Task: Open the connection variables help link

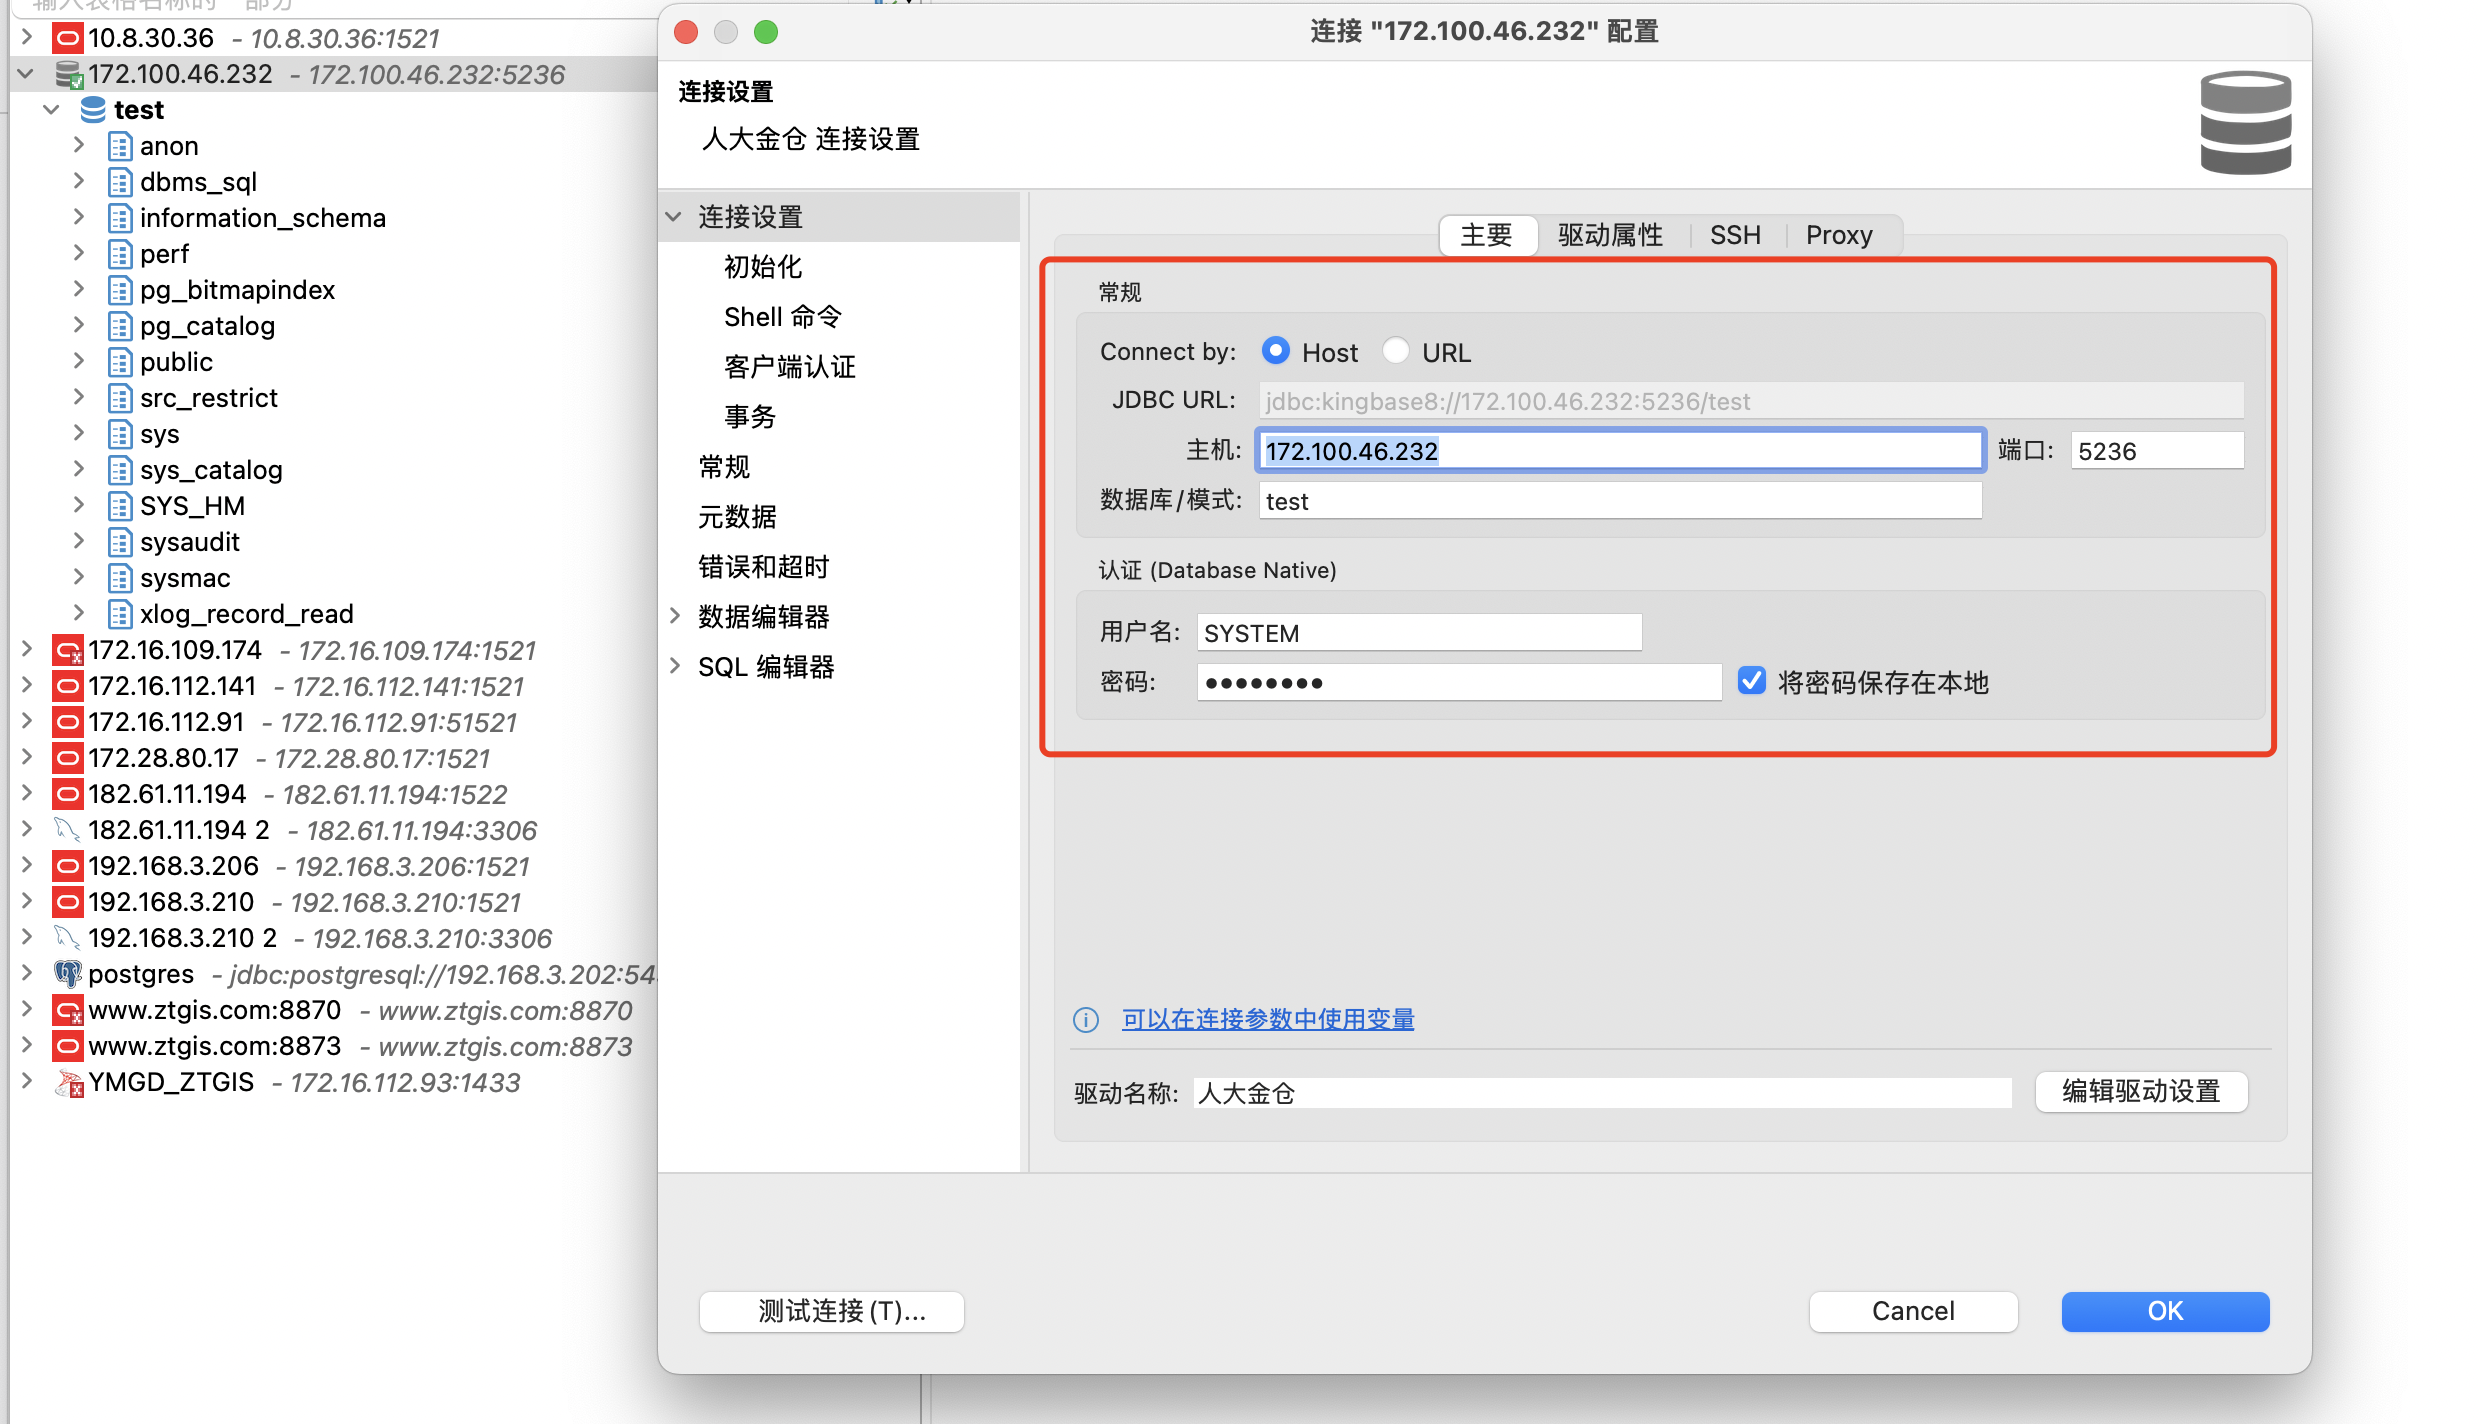Action: coord(1267,1019)
